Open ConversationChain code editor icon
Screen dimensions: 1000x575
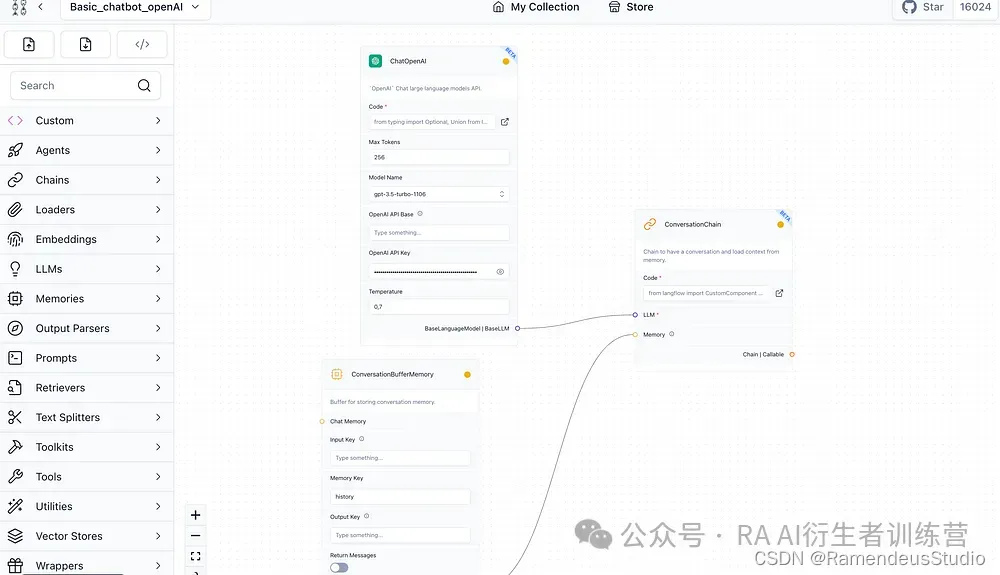[x=779, y=293]
